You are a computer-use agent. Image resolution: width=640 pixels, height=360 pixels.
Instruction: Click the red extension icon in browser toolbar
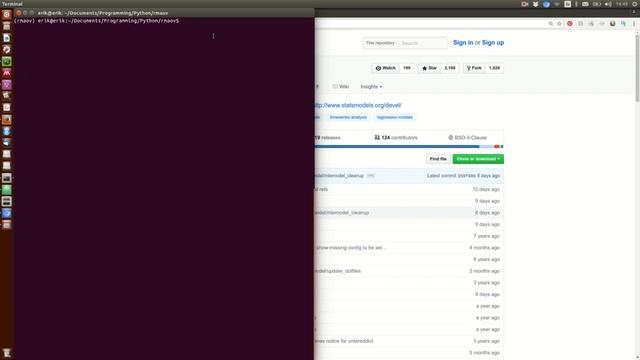570,24
